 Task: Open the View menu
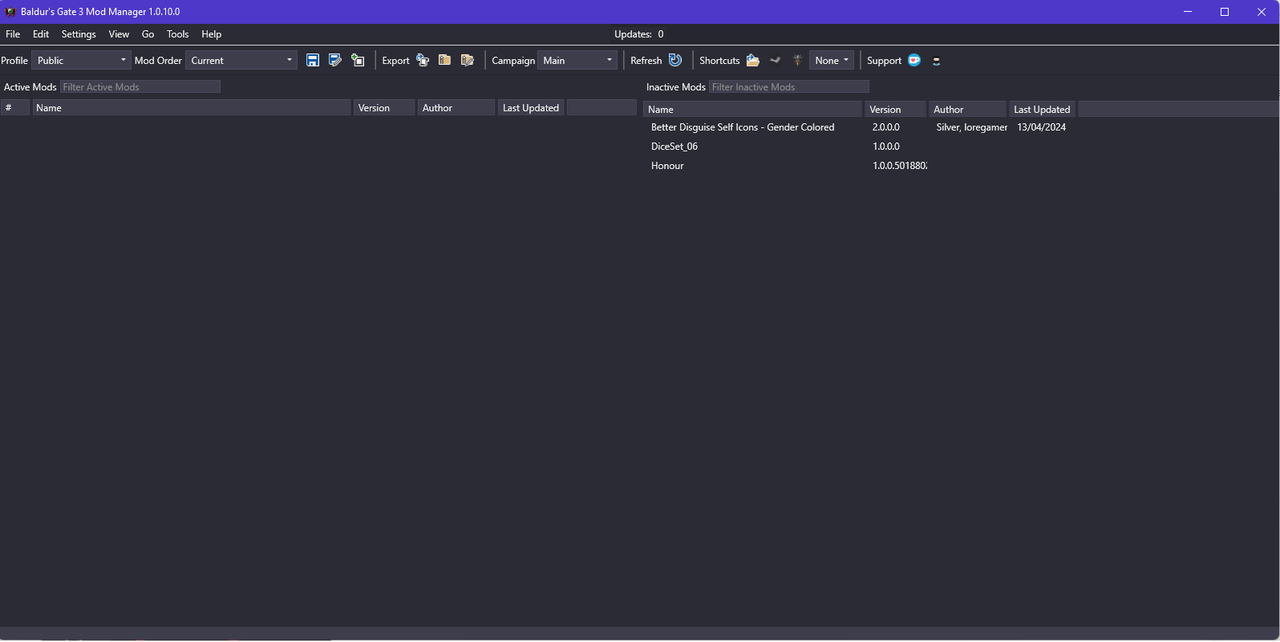119,34
